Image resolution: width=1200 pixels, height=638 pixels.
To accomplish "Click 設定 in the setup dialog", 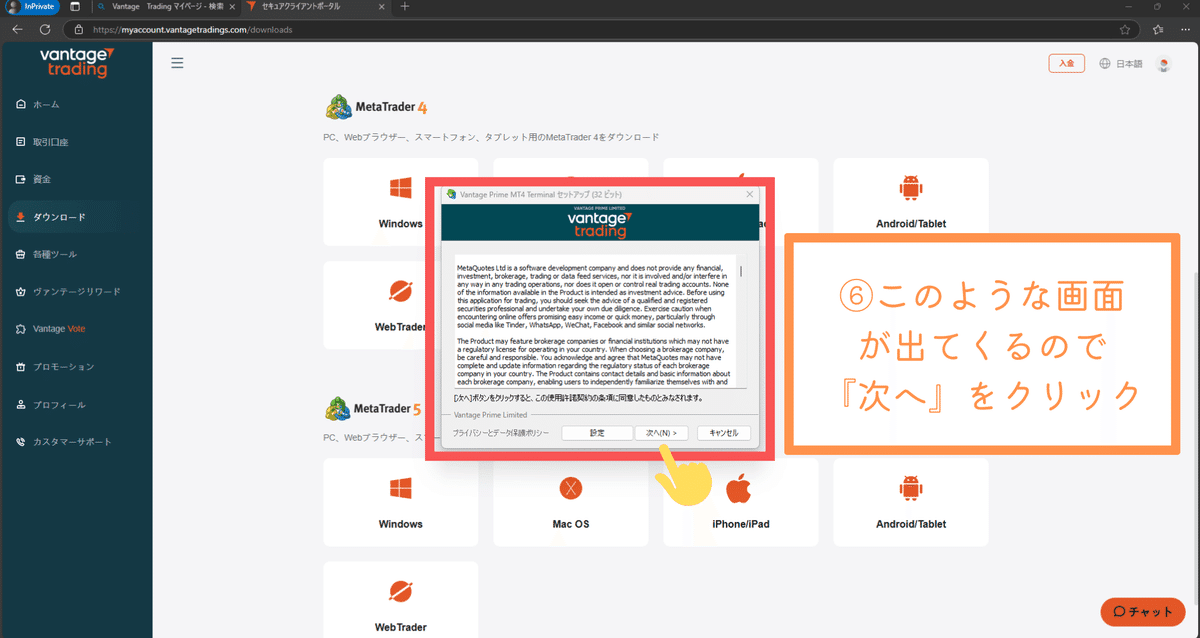I will 596,433.
